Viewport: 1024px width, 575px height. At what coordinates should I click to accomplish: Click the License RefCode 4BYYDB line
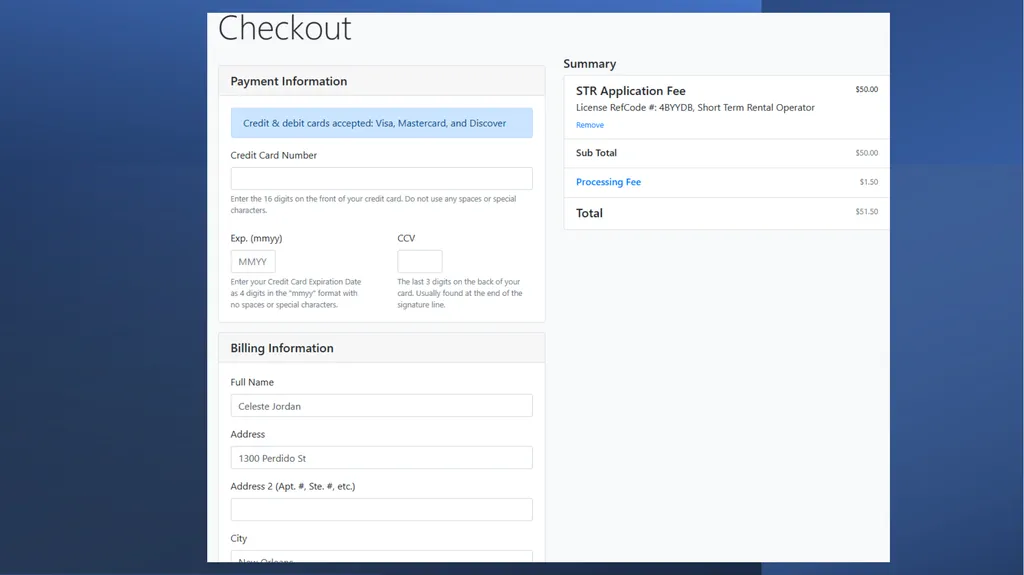[x=695, y=108]
